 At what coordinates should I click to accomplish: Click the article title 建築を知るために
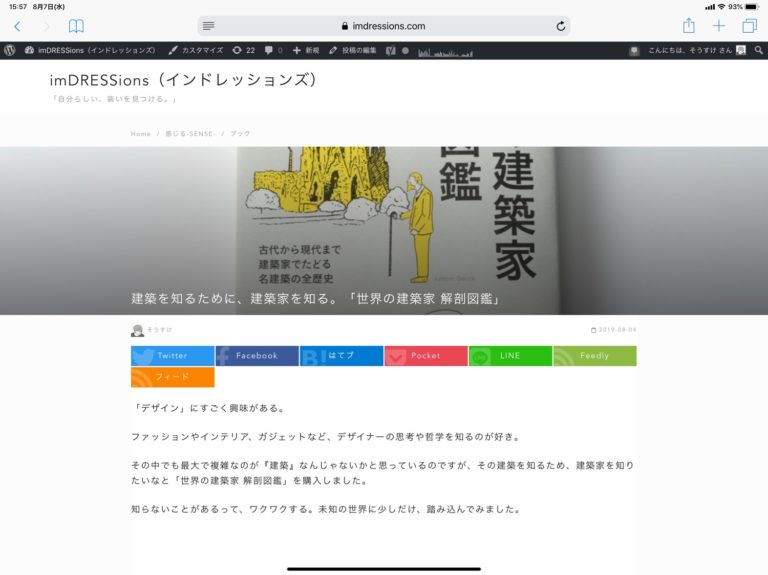(x=315, y=298)
